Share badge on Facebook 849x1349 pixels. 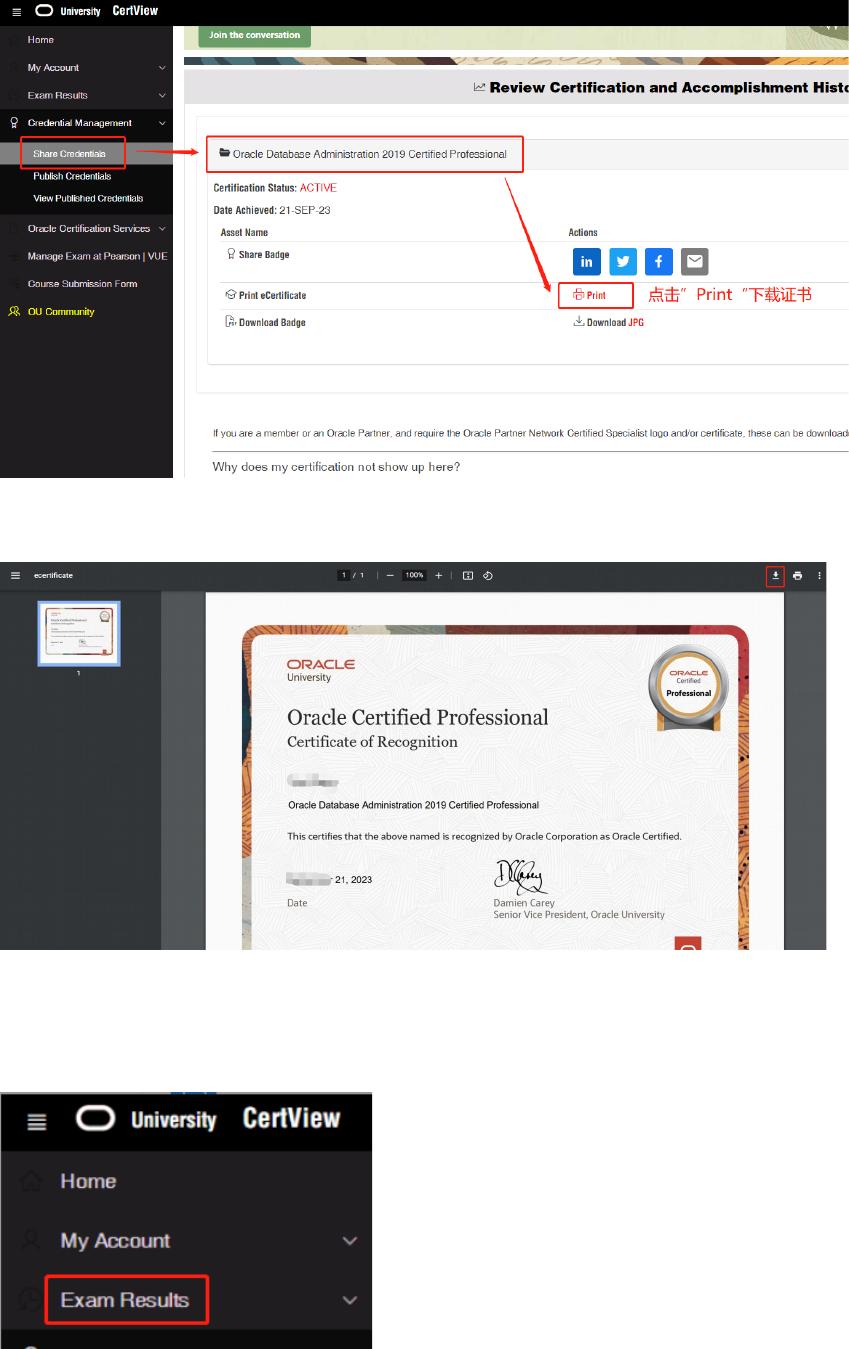coord(659,262)
